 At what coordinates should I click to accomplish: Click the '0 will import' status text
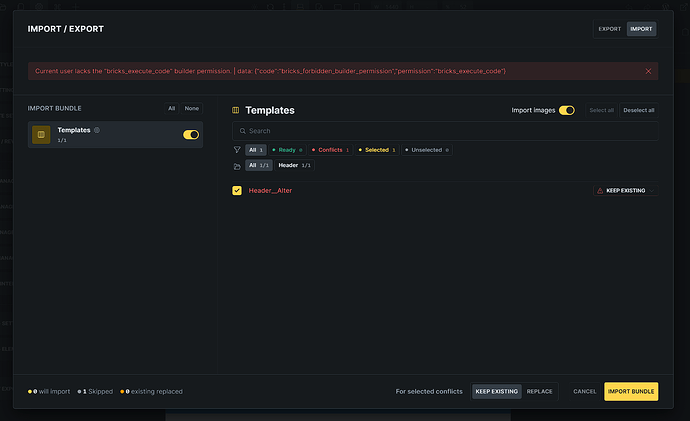click(x=49, y=392)
